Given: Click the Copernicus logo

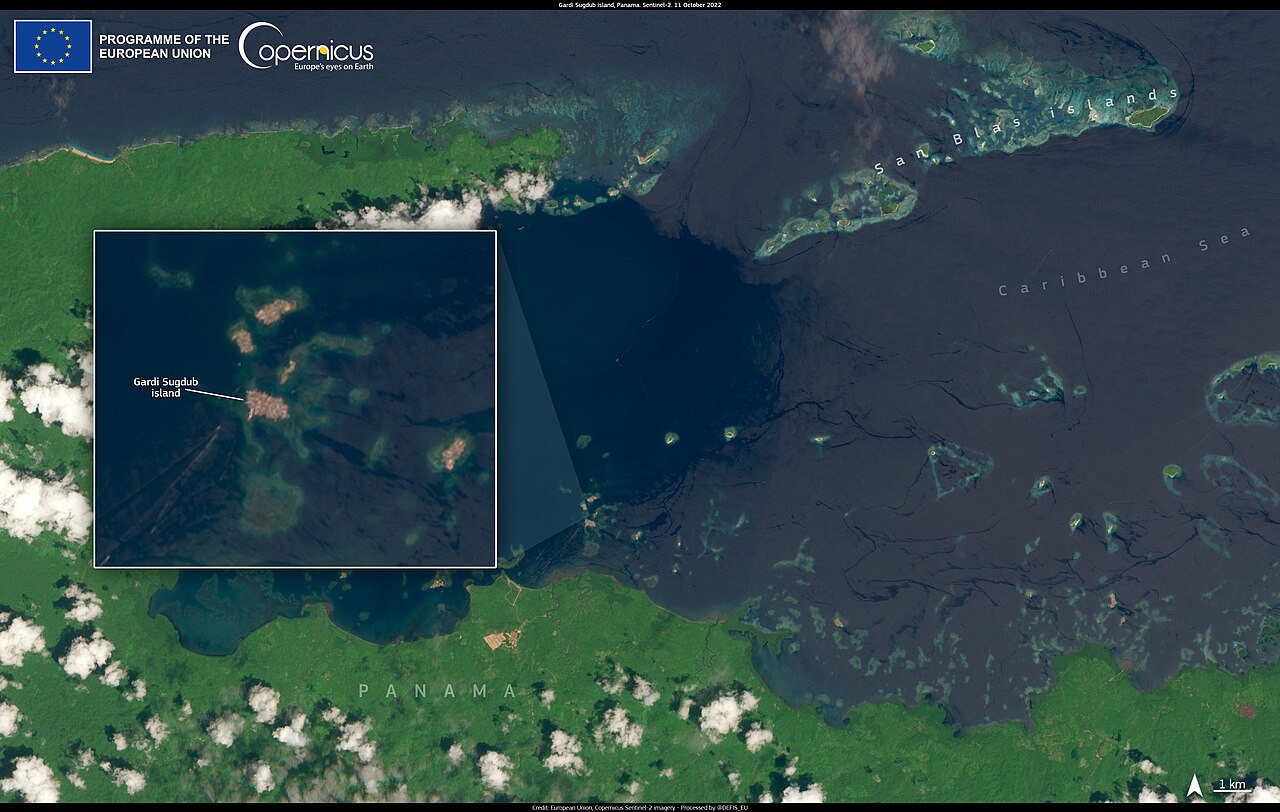Looking at the screenshot, I should (306, 46).
